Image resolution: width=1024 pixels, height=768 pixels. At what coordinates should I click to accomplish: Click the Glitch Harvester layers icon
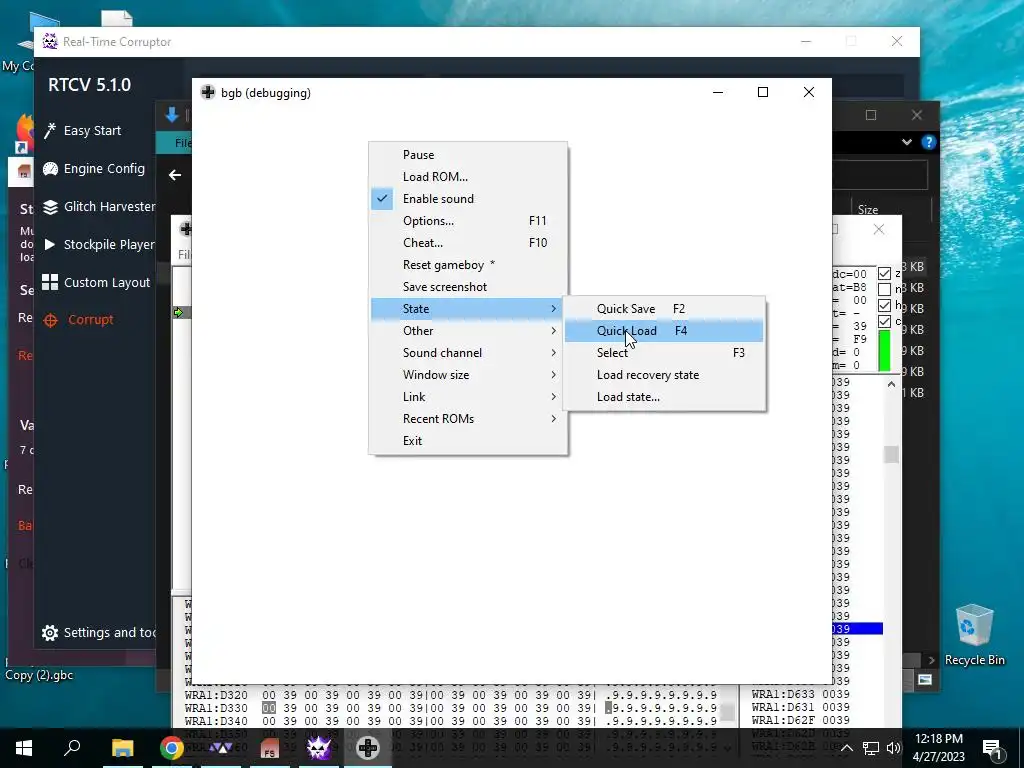pyautogui.click(x=50, y=207)
